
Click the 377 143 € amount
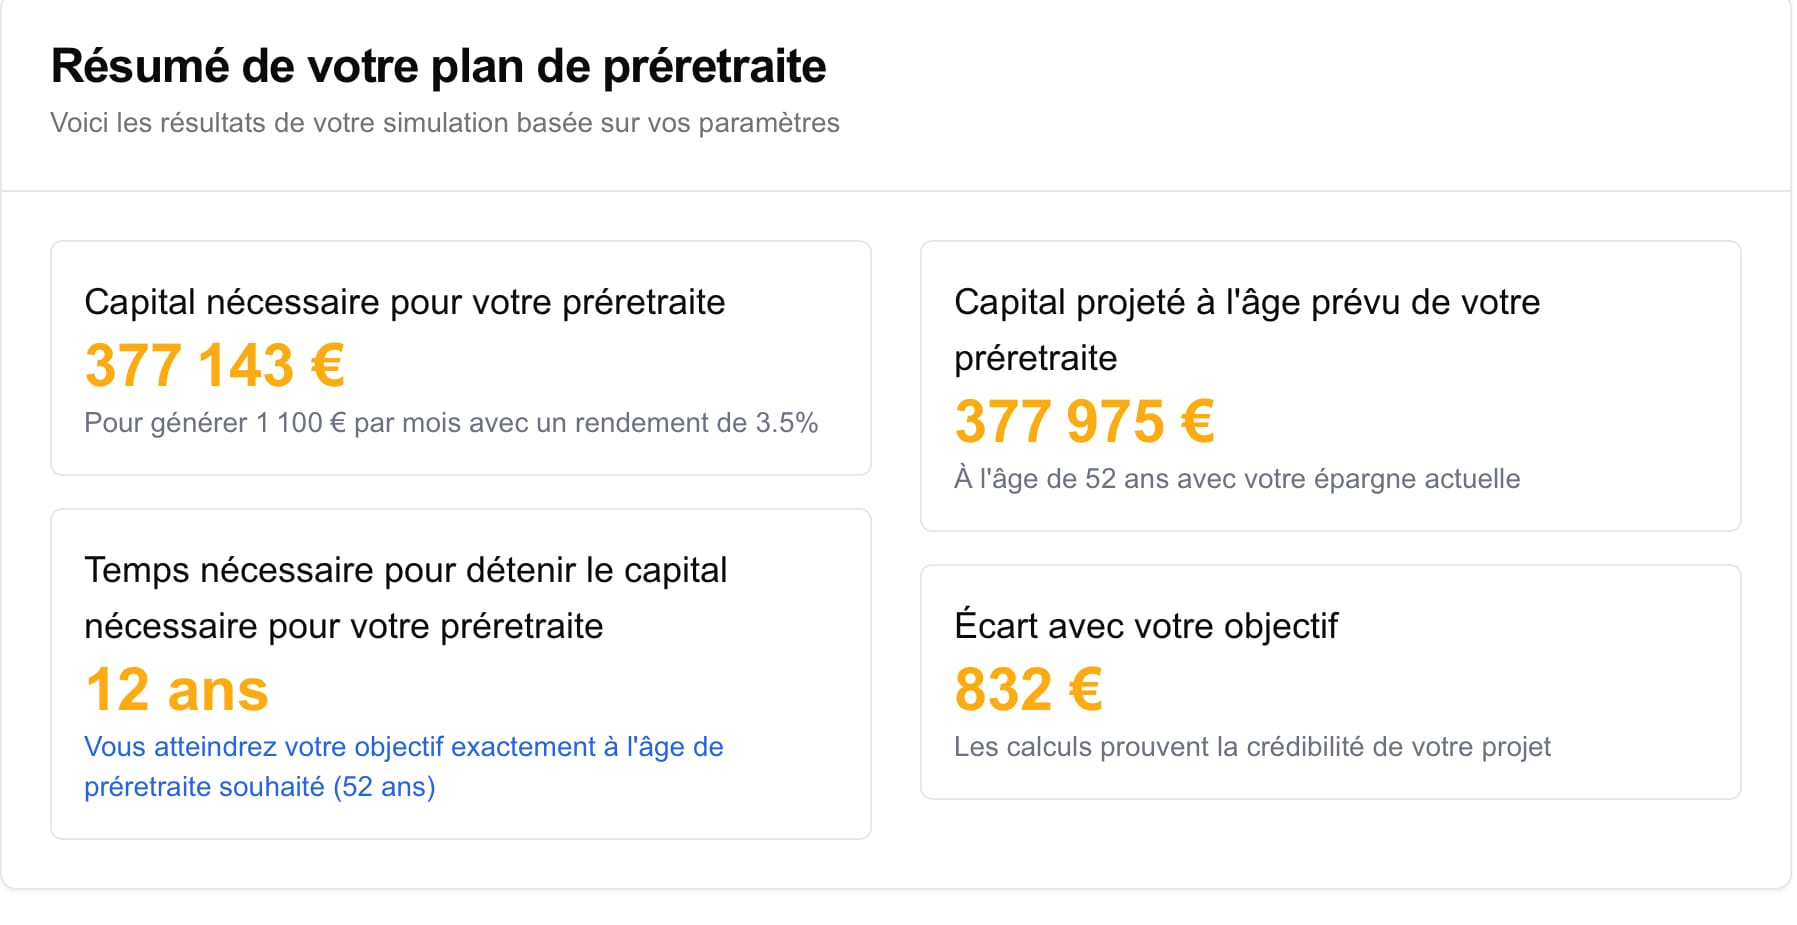coord(215,365)
